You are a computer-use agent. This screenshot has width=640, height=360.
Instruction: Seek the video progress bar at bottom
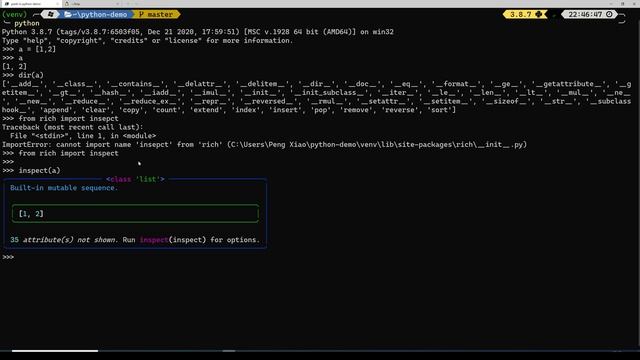click(320, 351)
